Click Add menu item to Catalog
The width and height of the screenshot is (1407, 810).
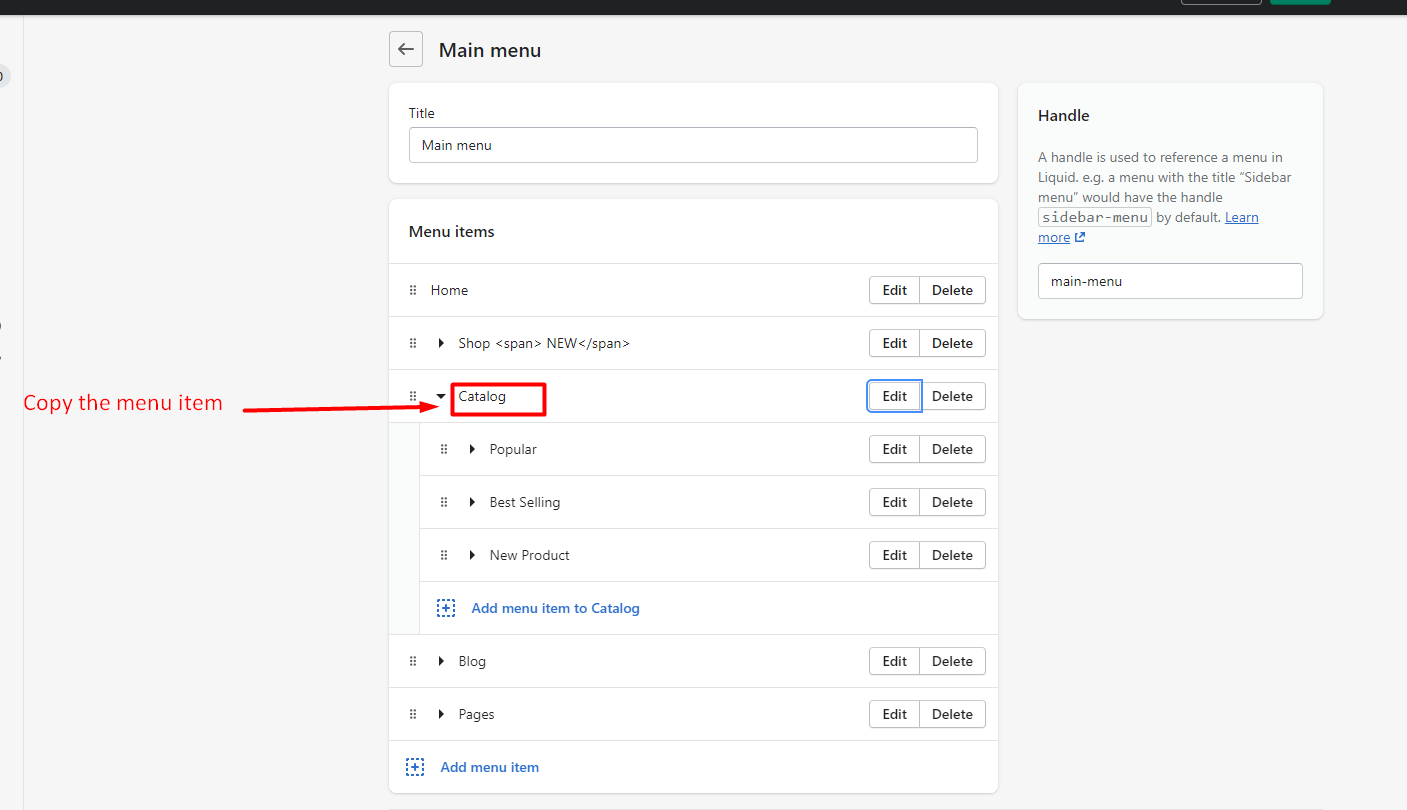tap(555, 607)
